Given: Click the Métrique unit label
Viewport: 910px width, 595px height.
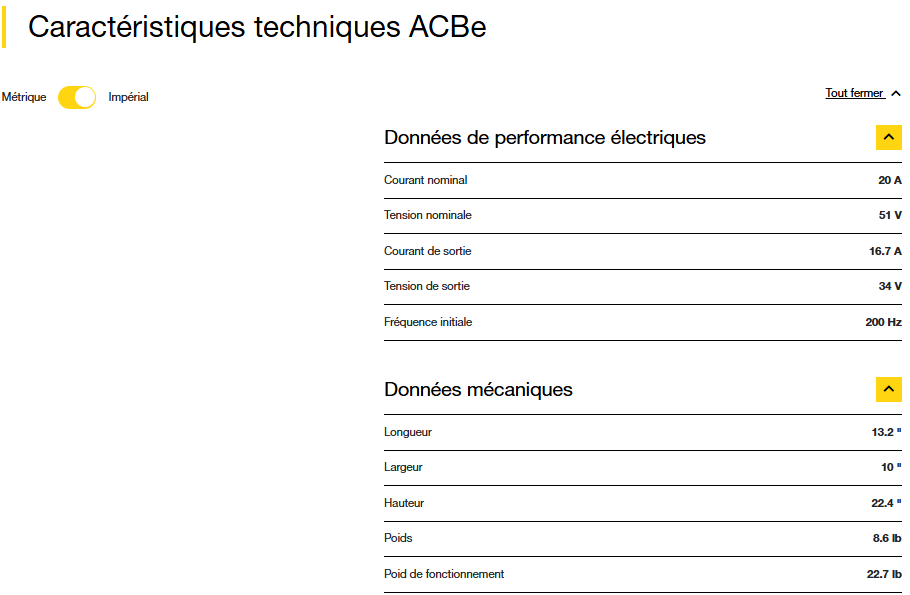Looking at the screenshot, I should 24,97.
